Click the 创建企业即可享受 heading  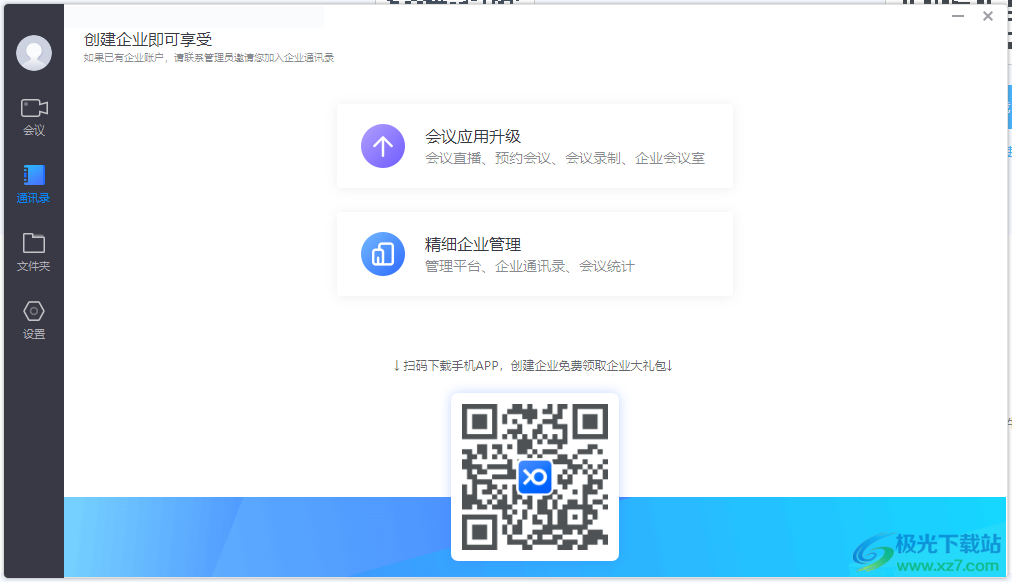(148, 39)
